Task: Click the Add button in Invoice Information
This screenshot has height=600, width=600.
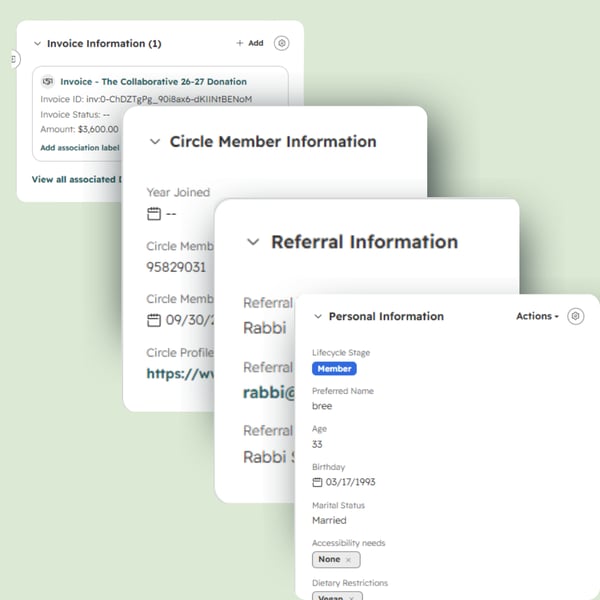Action: pos(249,43)
